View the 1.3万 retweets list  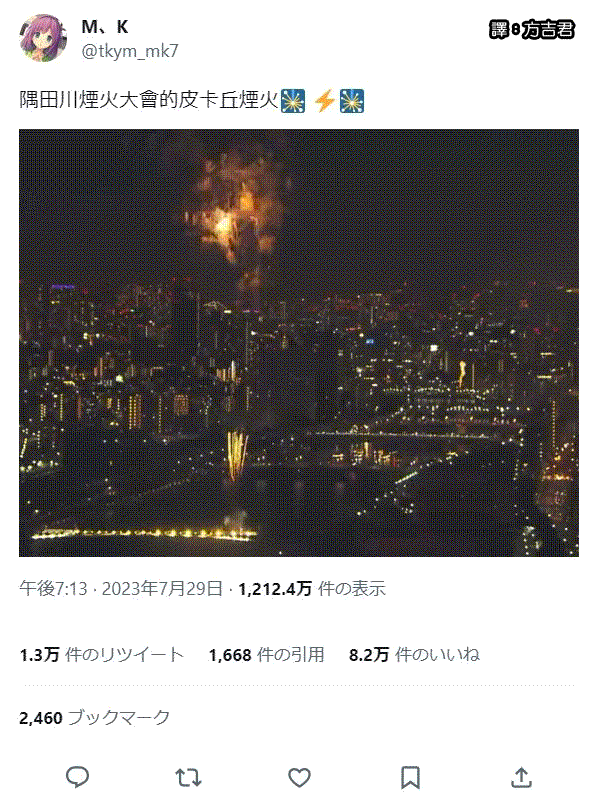tap(102, 654)
